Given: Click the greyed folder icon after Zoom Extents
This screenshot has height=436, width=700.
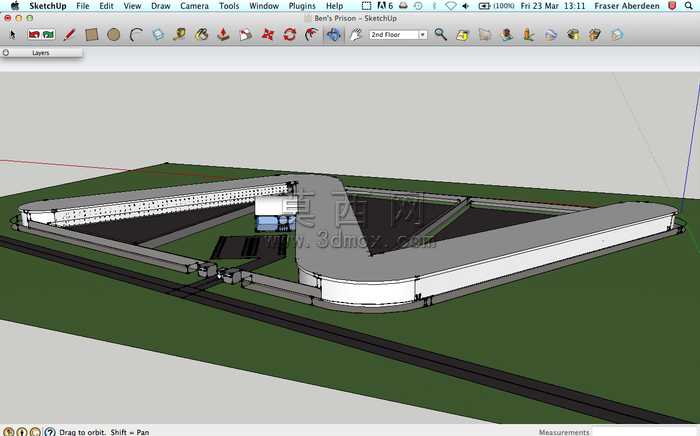Looking at the screenshot, I should (485, 34).
